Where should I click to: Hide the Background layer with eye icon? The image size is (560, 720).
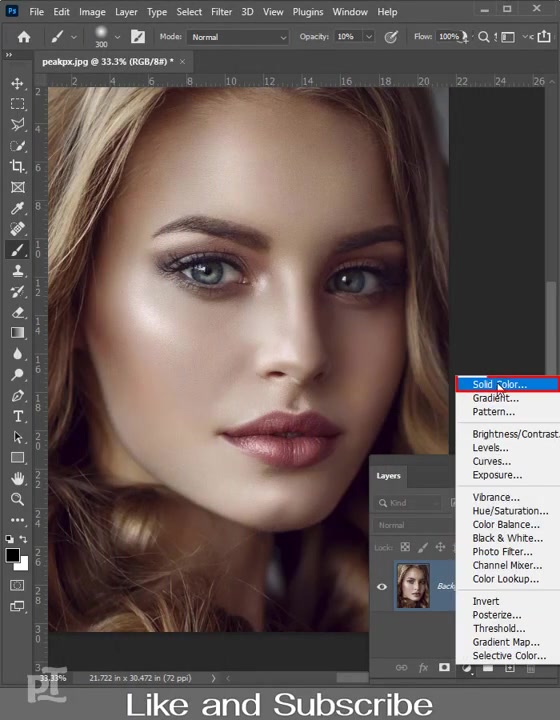(382, 586)
